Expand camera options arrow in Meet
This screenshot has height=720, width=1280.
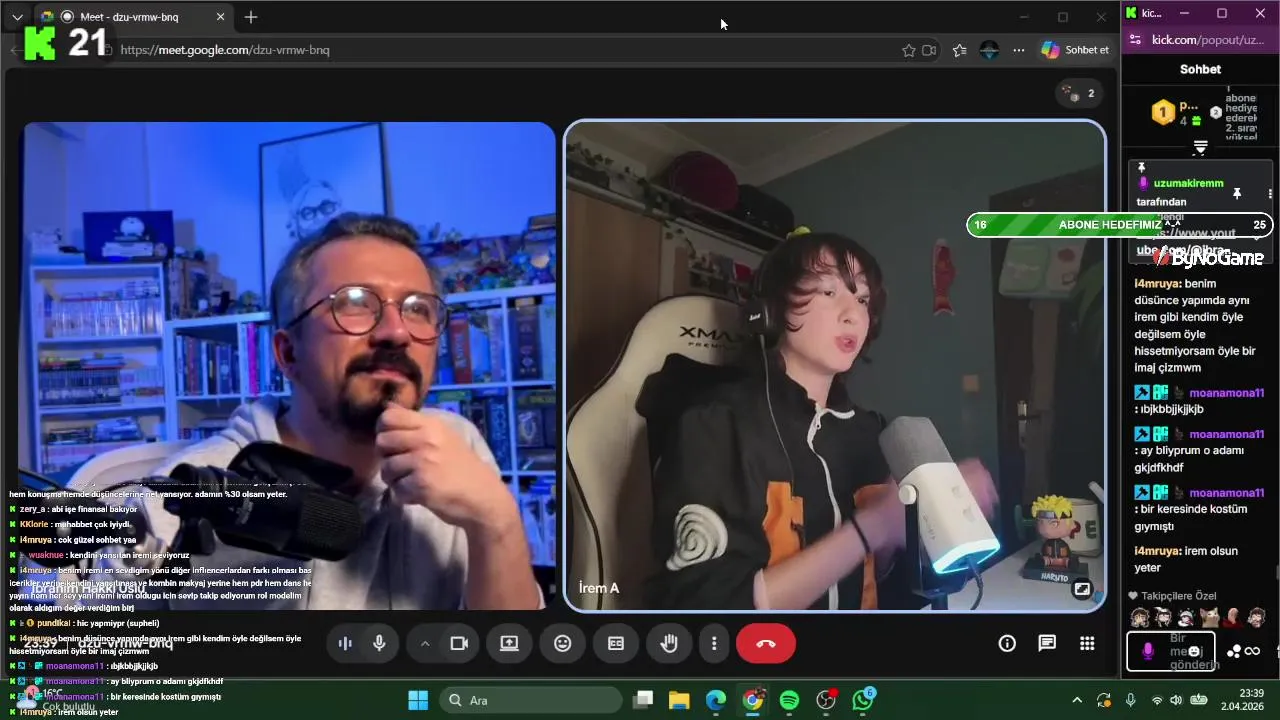pos(425,644)
